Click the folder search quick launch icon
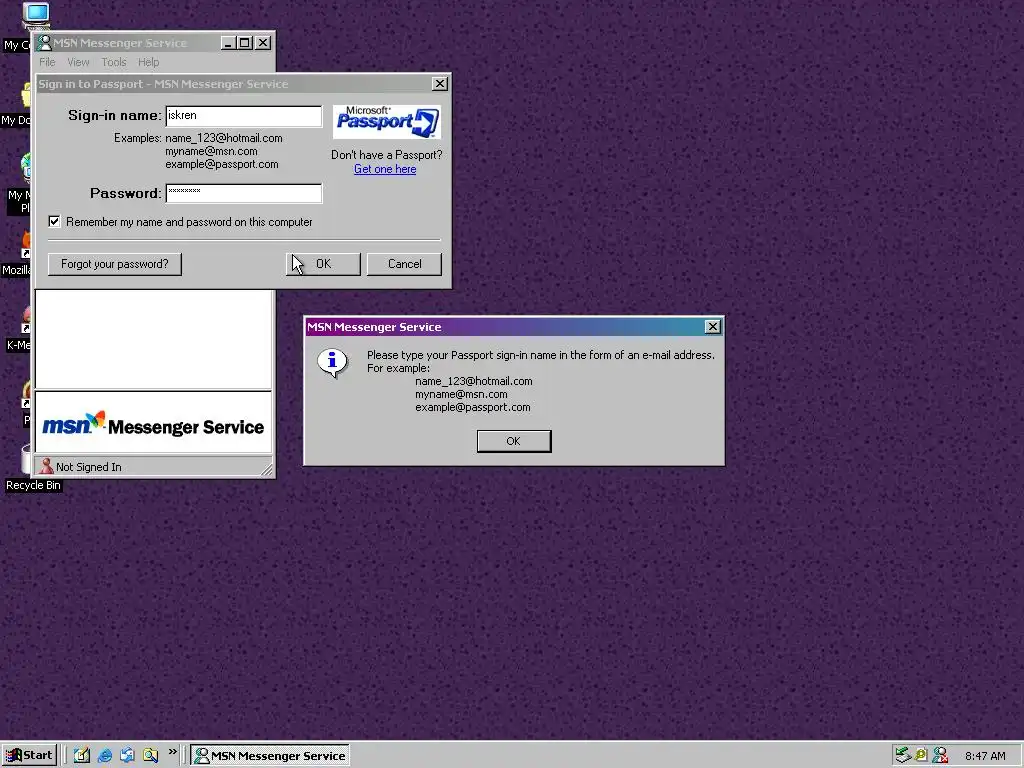Viewport: 1024px width, 768px height. click(150, 756)
